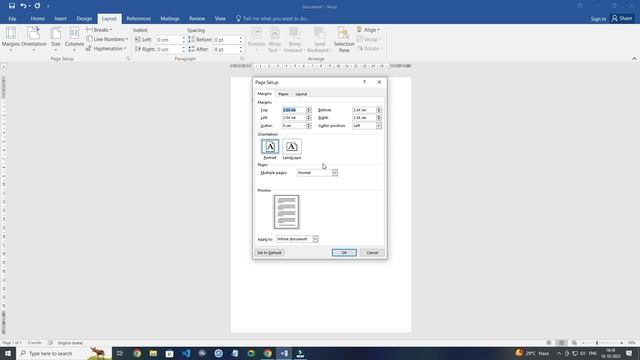The image size is (640, 360).
Task: Open the Columns ribbon button
Action: click(74, 39)
